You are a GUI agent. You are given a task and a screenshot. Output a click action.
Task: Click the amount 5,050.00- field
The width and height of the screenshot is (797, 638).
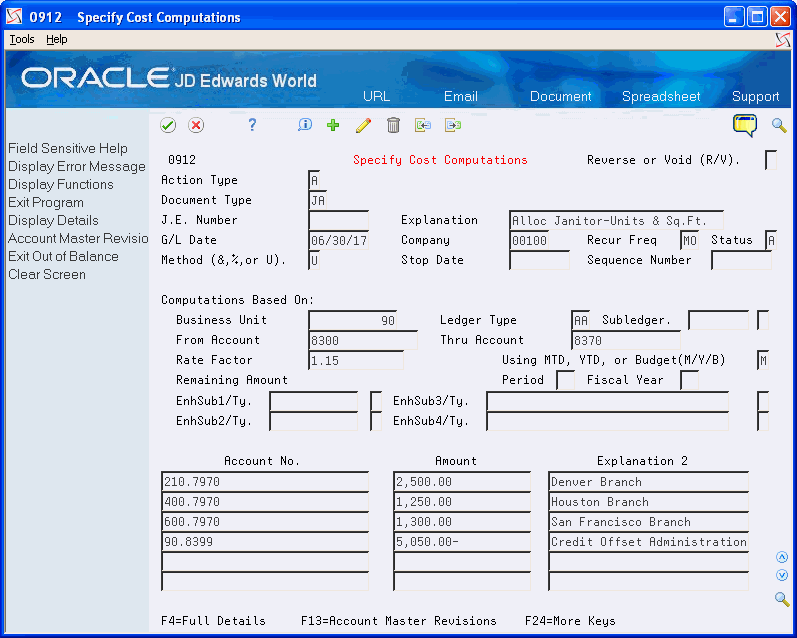pyautogui.click(x=462, y=542)
